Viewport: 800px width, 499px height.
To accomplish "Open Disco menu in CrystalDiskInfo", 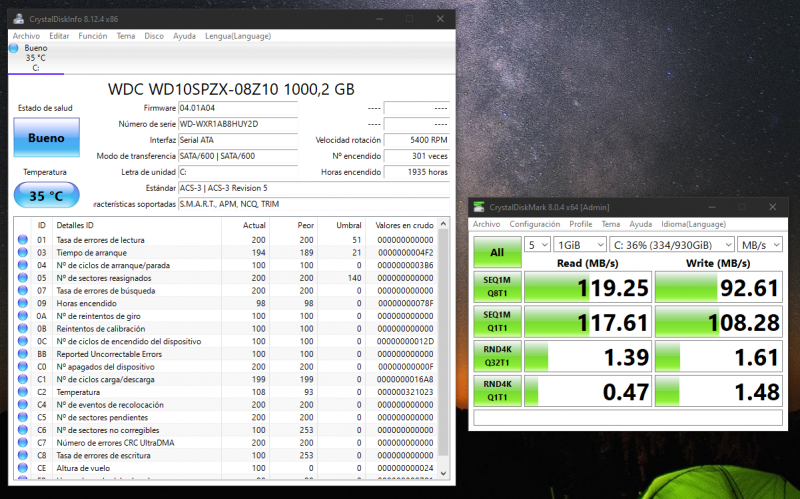I will click(x=154, y=36).
